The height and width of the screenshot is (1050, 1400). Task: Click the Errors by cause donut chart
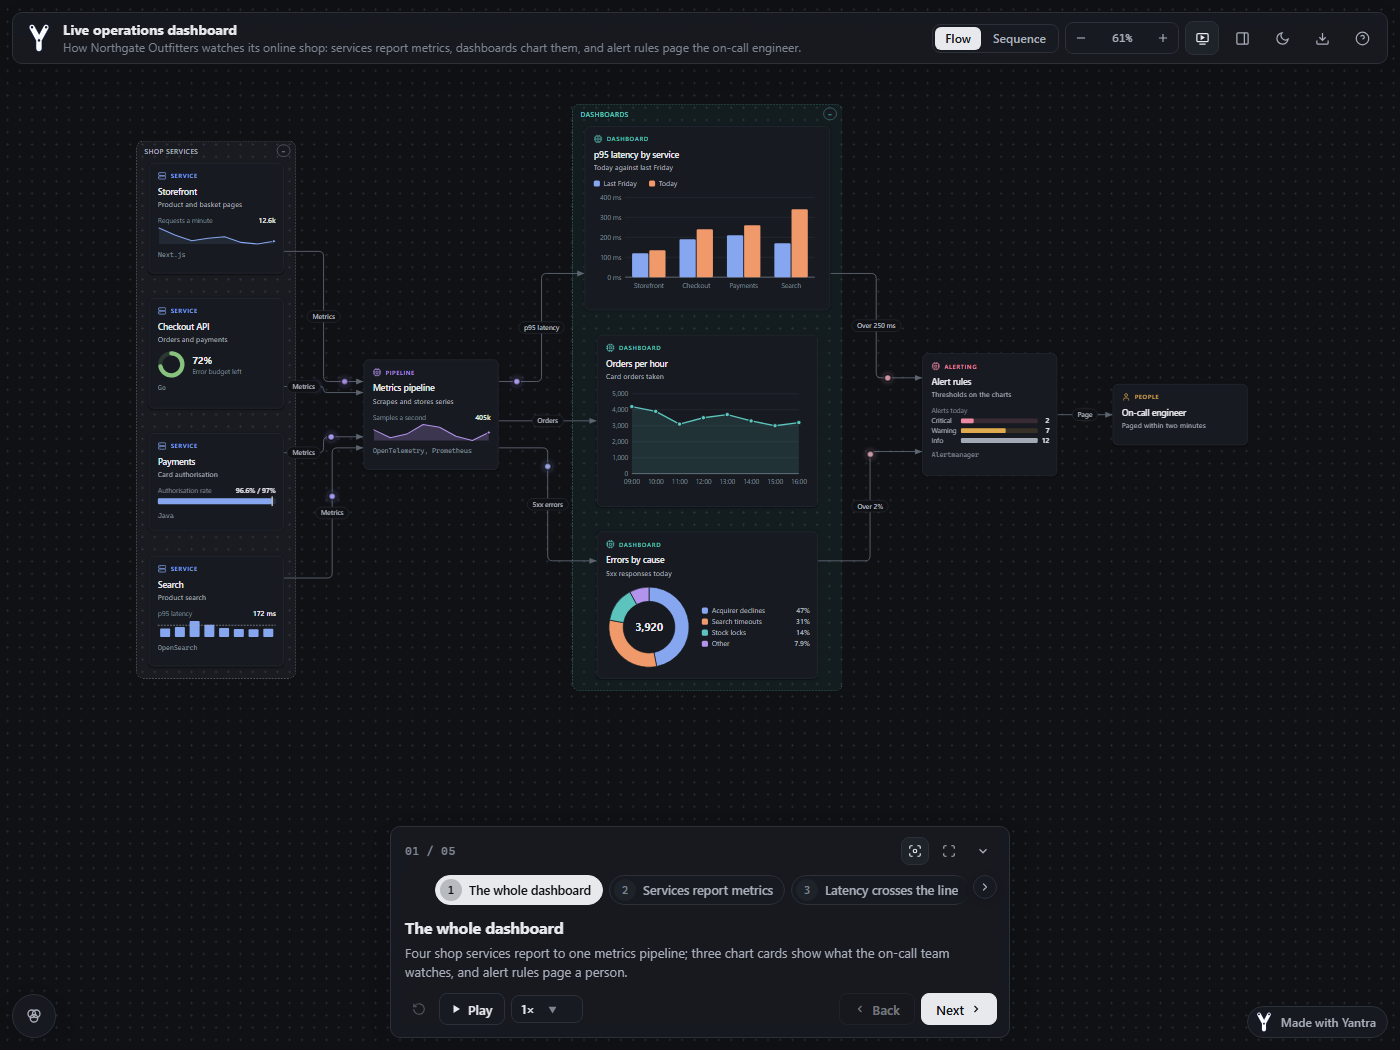click(649, 627)
